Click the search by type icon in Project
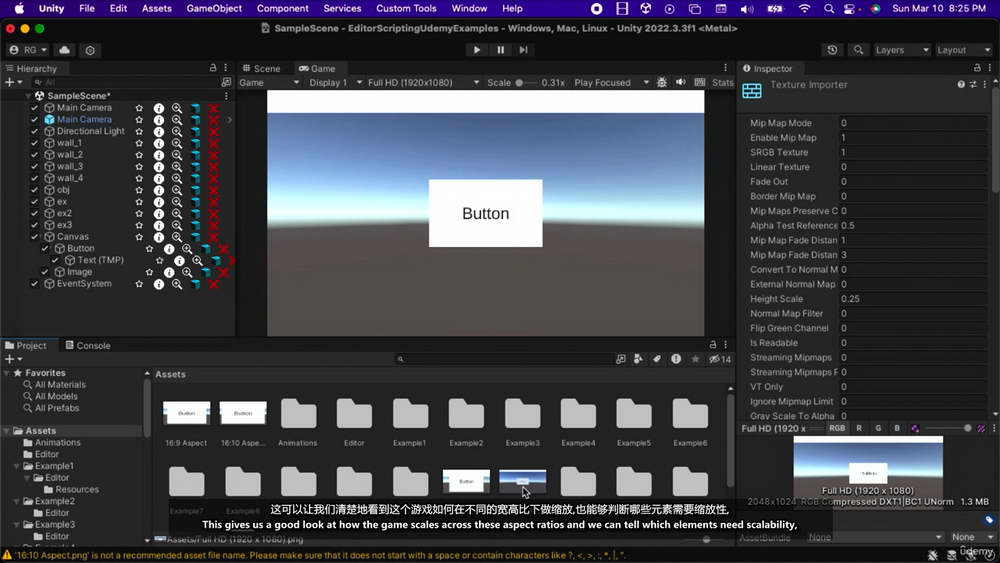Viewport: 1000px width, 563px height. pos(638,359)
